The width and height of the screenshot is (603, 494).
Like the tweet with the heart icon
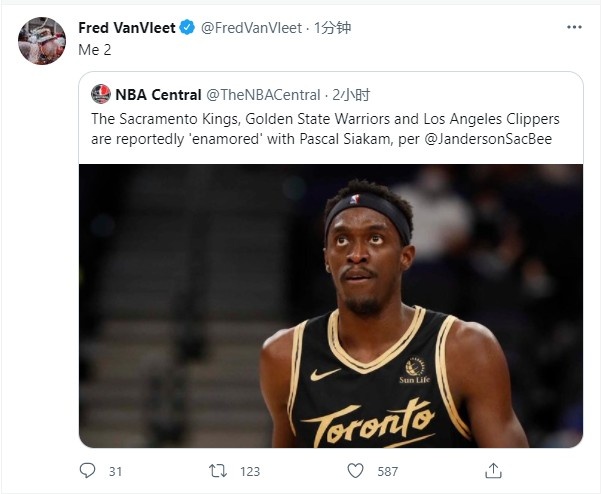(355, 471)
